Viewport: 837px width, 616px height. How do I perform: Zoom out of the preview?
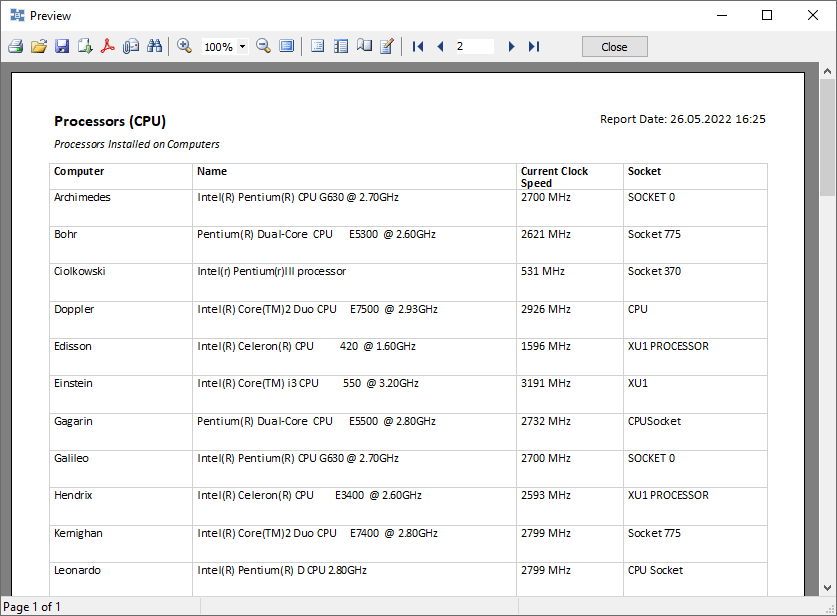pos(263,46)
